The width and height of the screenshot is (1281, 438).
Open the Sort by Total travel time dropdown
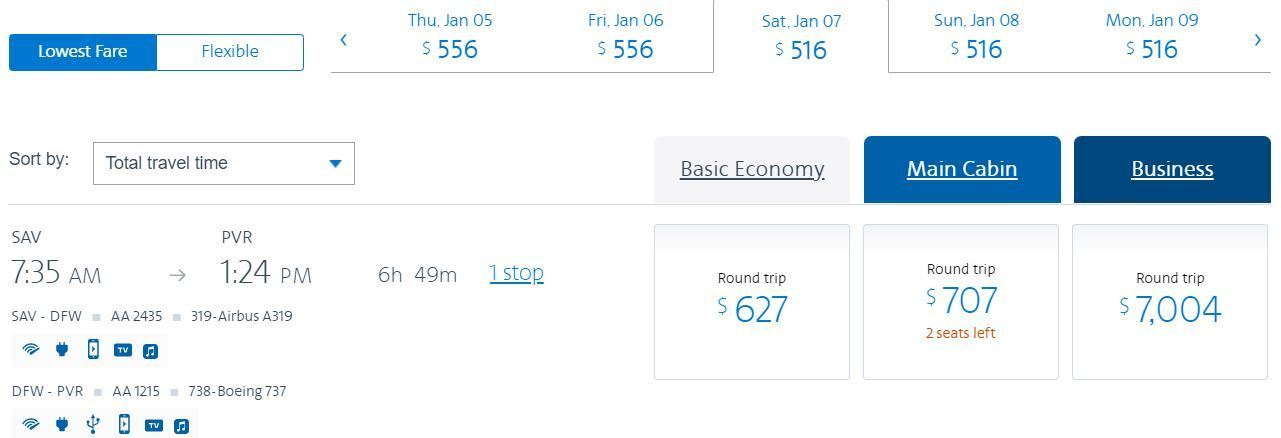224,163
